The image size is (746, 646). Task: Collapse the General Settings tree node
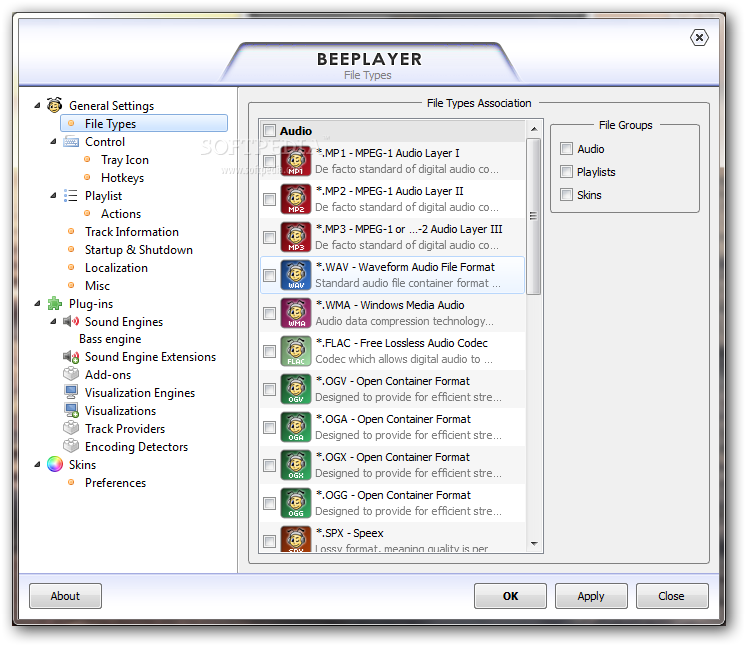pyautogui.click(x=37, y=105)
